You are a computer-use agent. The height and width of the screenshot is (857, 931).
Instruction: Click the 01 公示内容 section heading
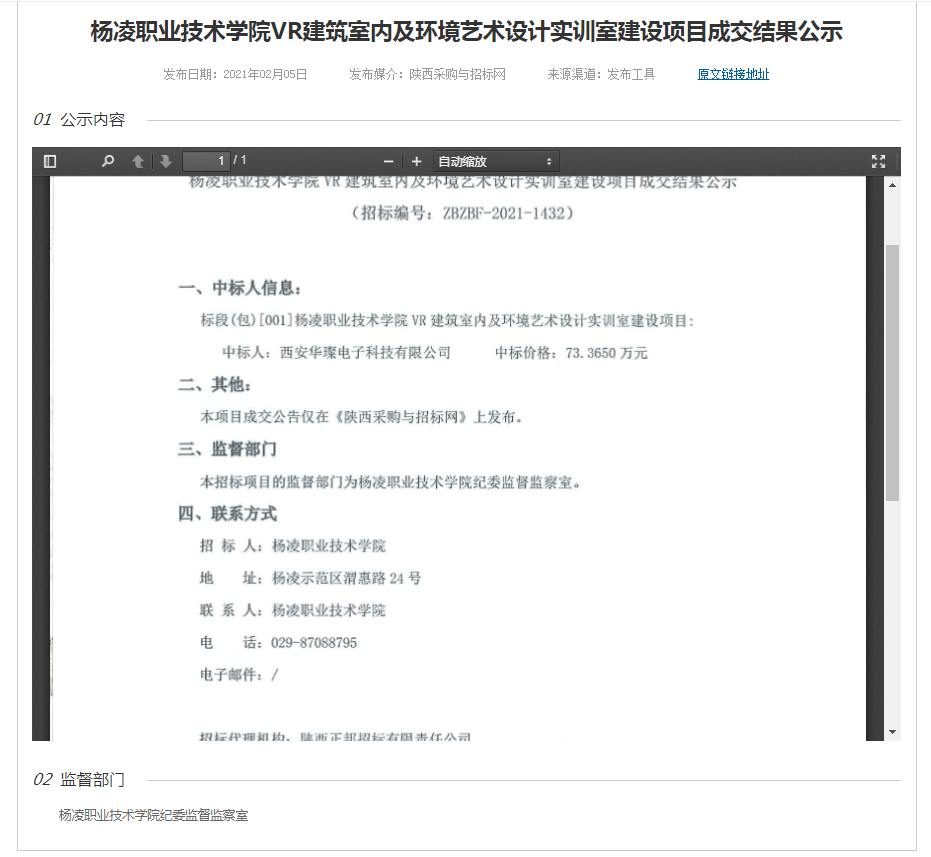point(79,120)
